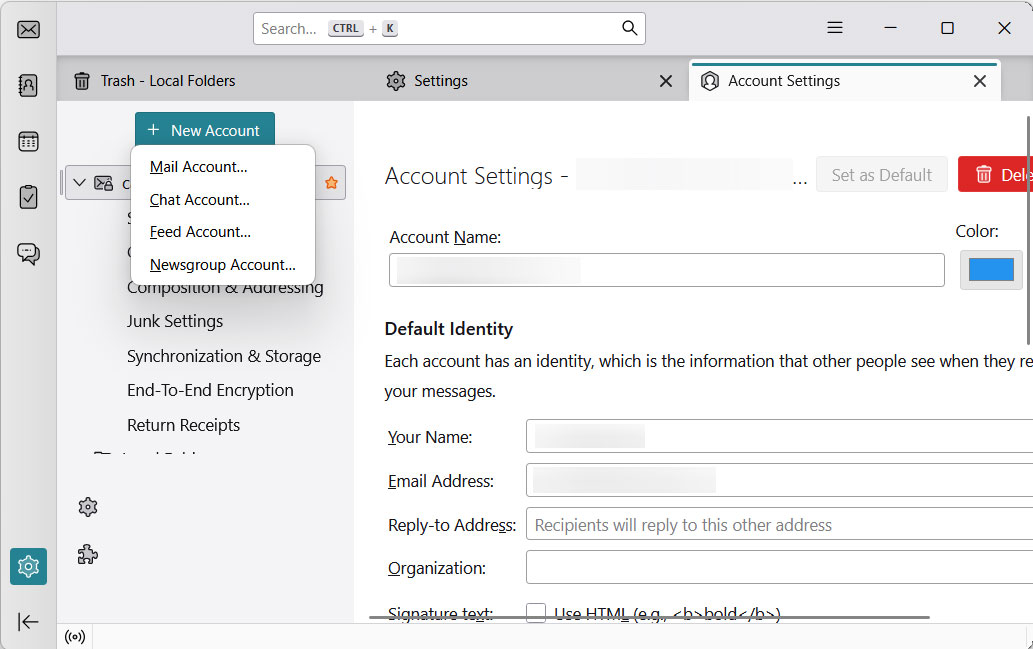Click the horizontal scrollbar at bottom
The height and width of the screenshot is (649, 1033).
click(649, 617)
